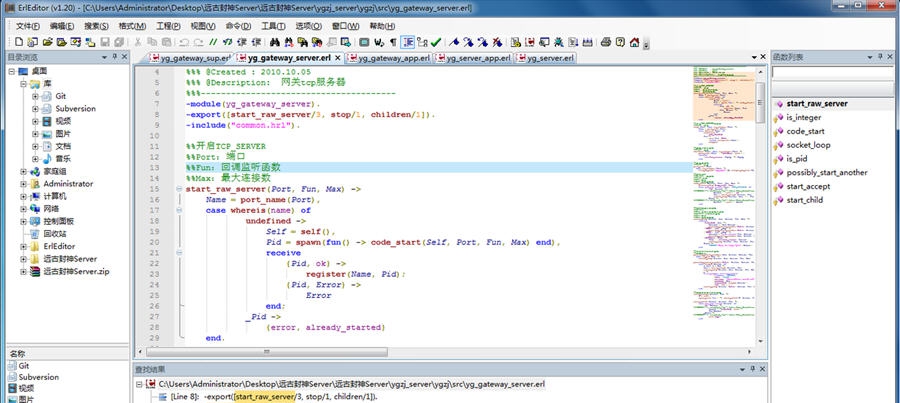Open the 工具(T) menu
The width and height of the screenshot is (900, 403).
coord(272,25)
